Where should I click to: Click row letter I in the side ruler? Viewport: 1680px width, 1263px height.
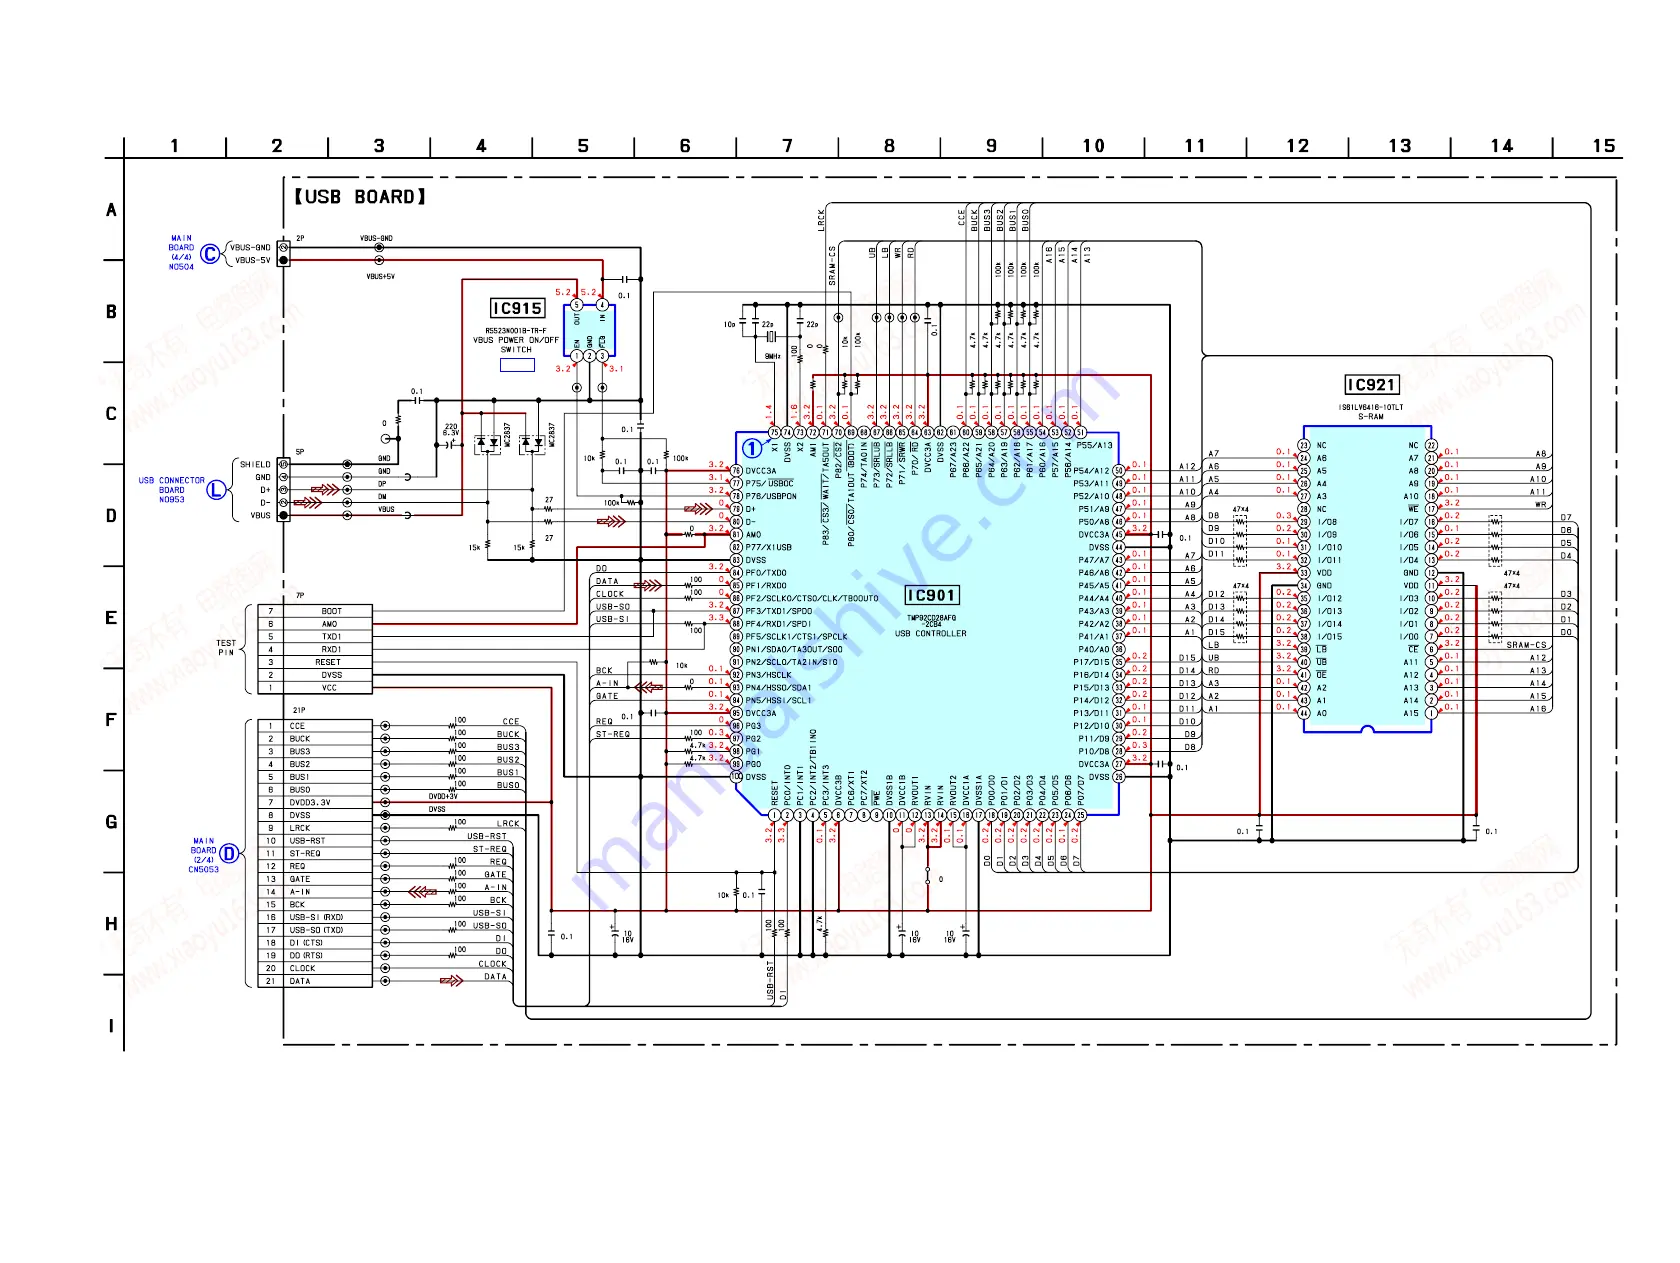coord(111,1026)
